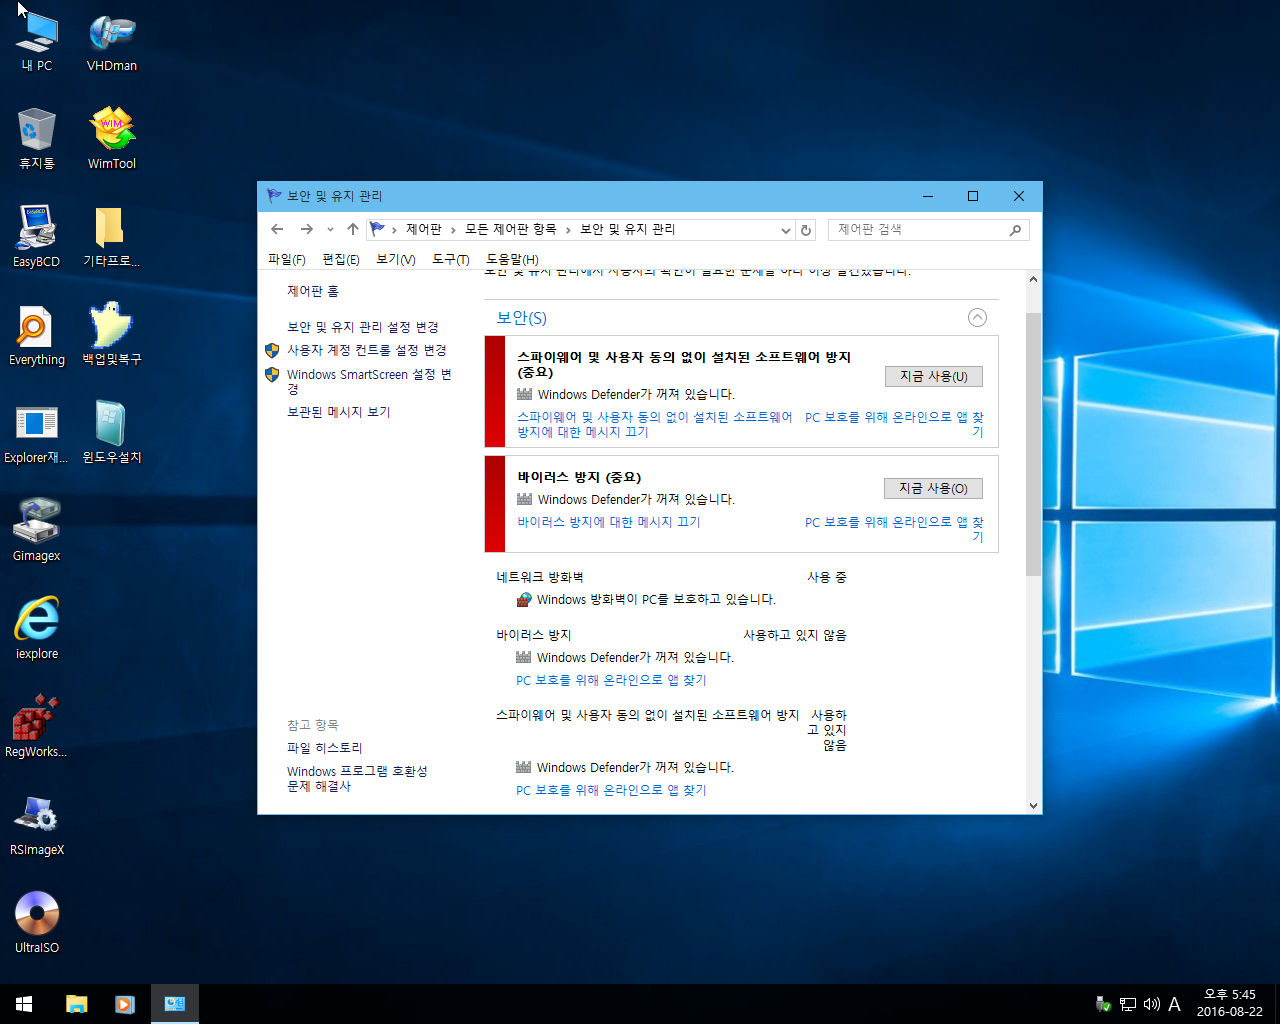Click 스파이웨어 방지에 대한 메시지 끄기 link
Image resolution: width=1280 pixels, height=1024 pixels.
pyautogui.click(x=655, y=424)
